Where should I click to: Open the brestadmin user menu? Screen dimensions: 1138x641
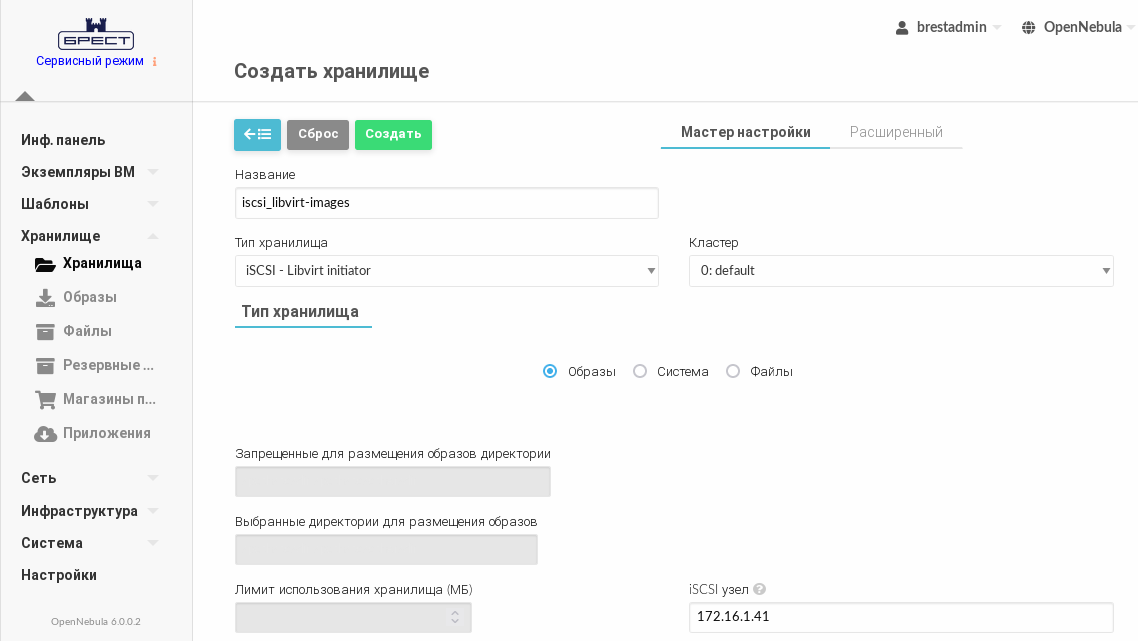[x=948, y=27]
